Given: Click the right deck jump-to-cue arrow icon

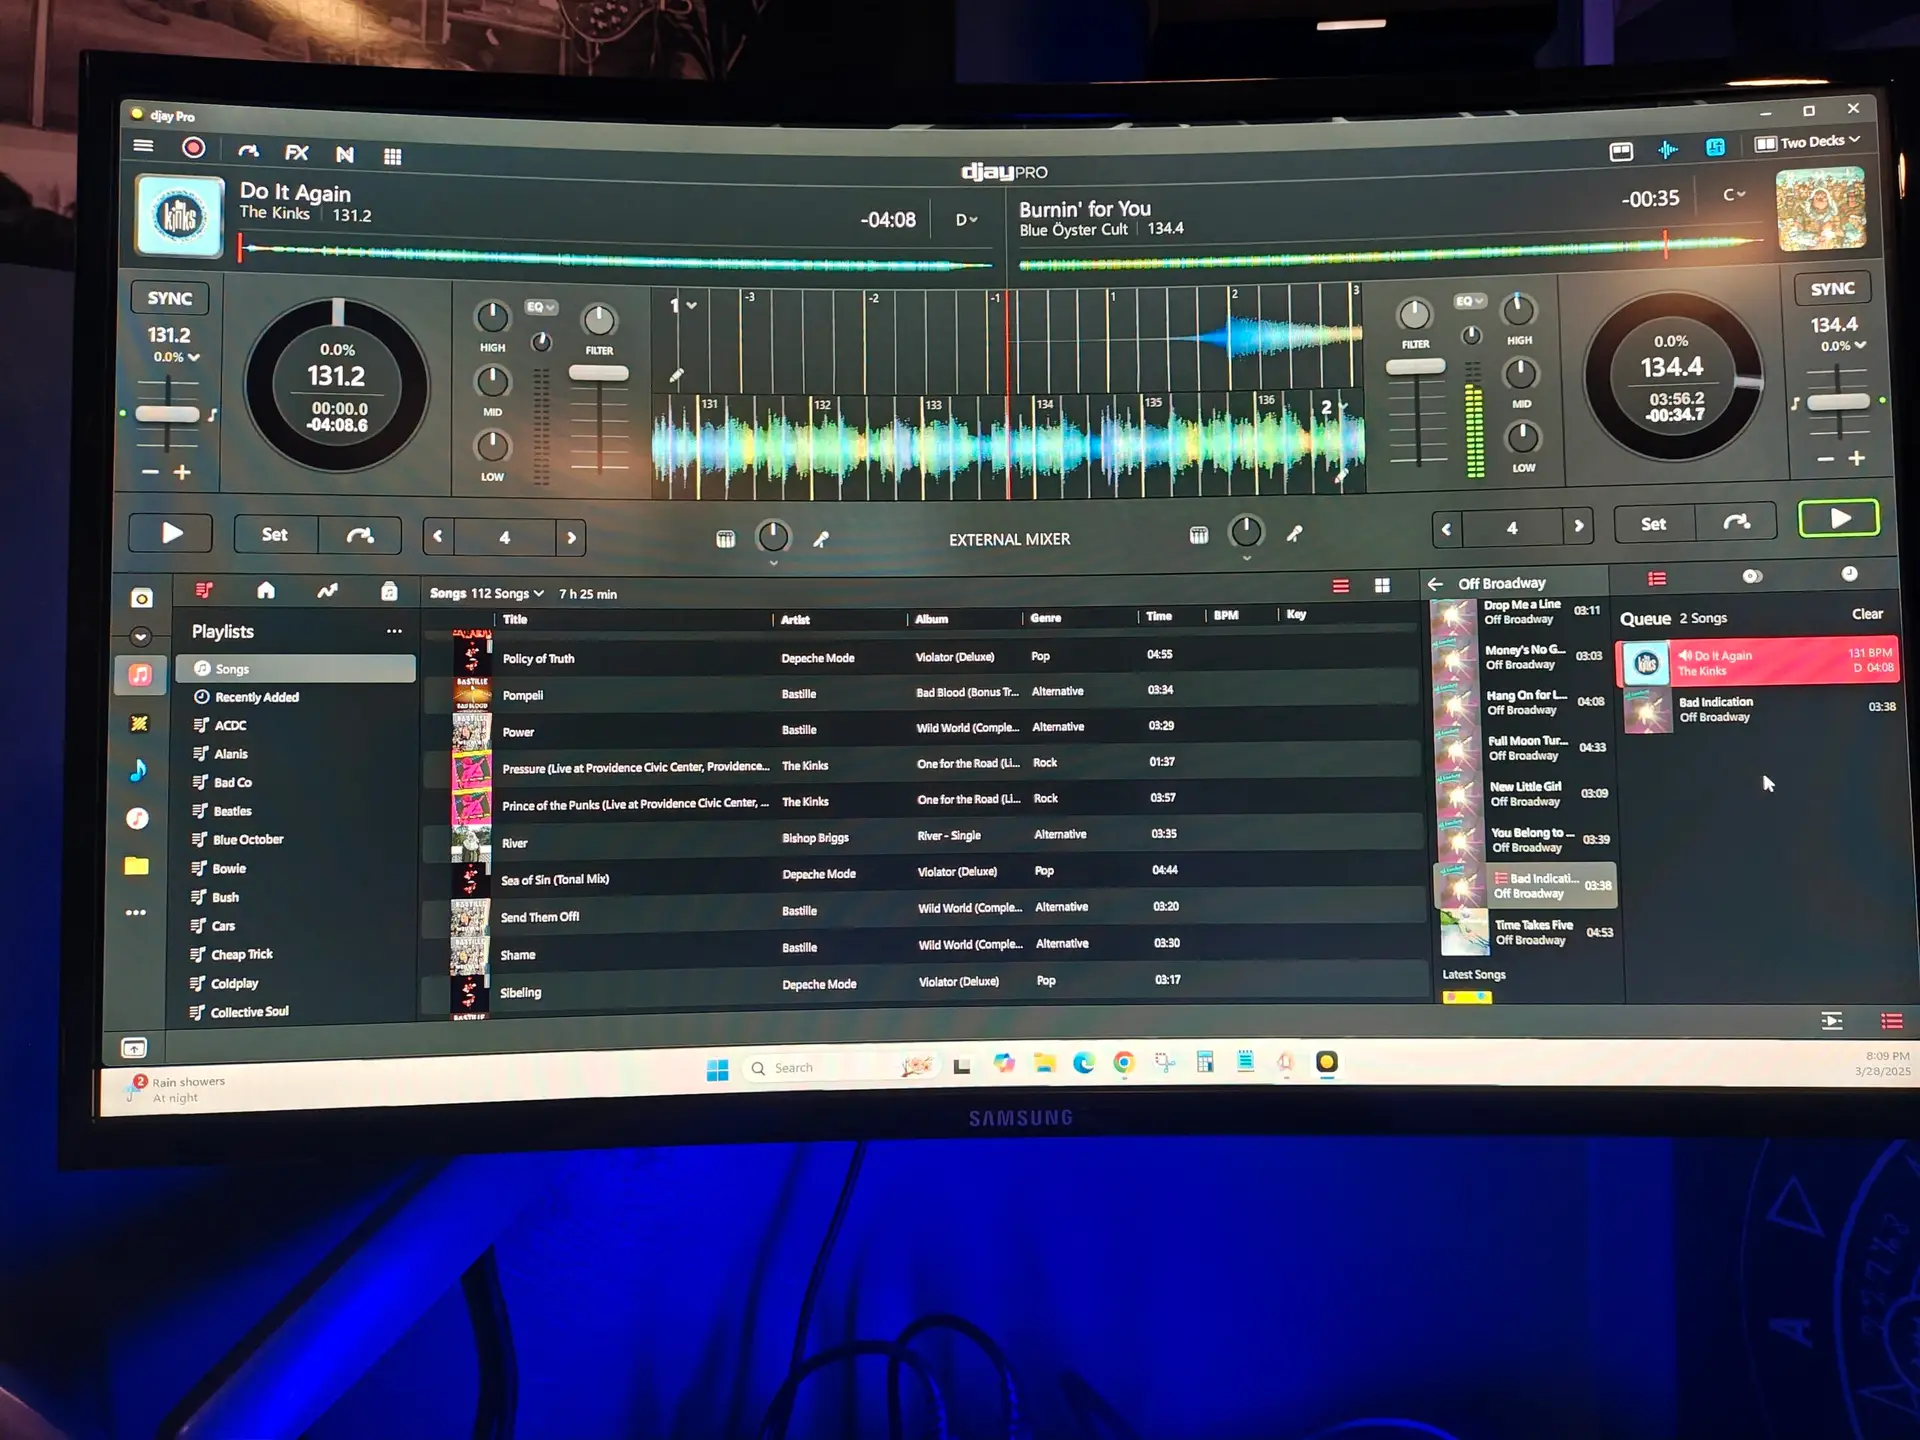Looking at the screenshot, I should [1736, 522].
